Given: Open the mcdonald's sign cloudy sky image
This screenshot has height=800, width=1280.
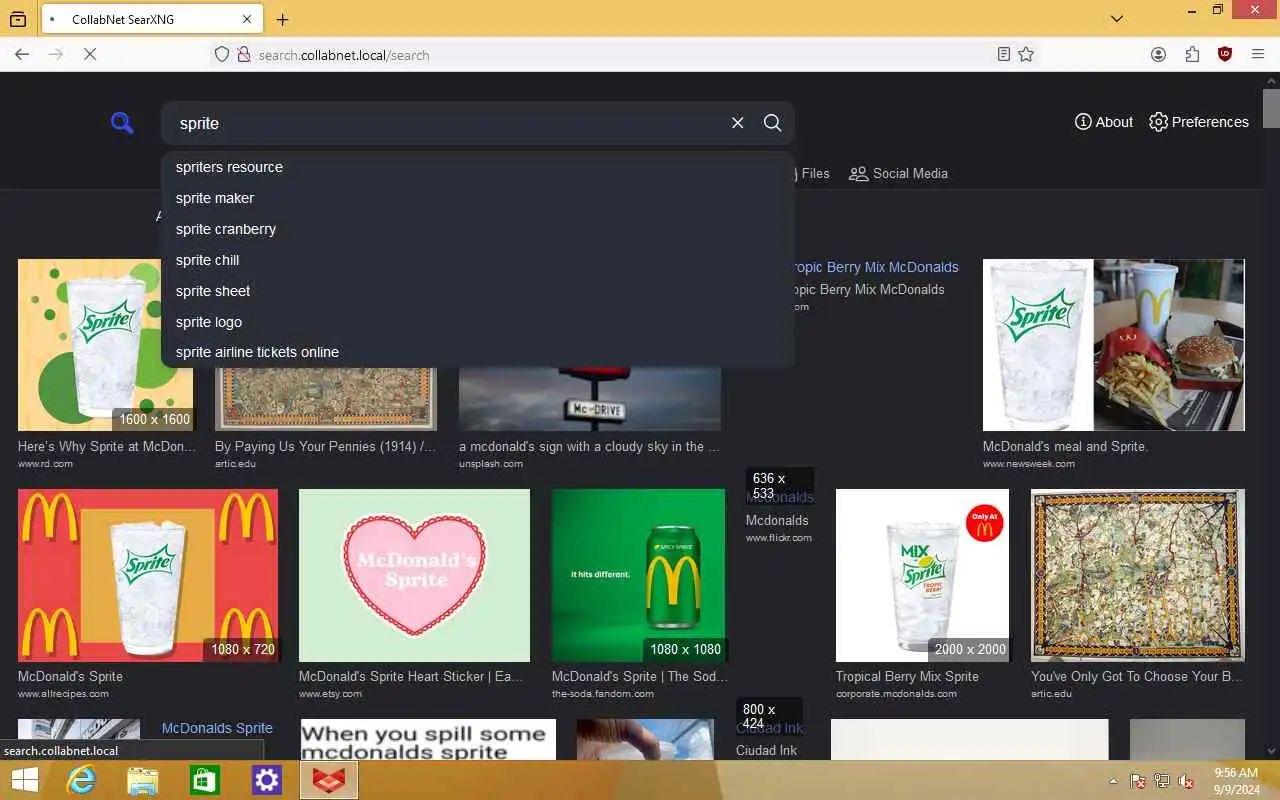Looking at the screenshot, I should click(590, 399).
